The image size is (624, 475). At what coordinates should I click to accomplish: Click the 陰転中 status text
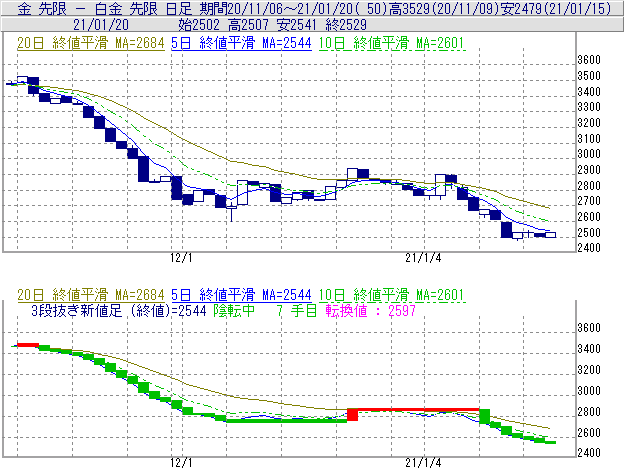(x=234, y=310)
